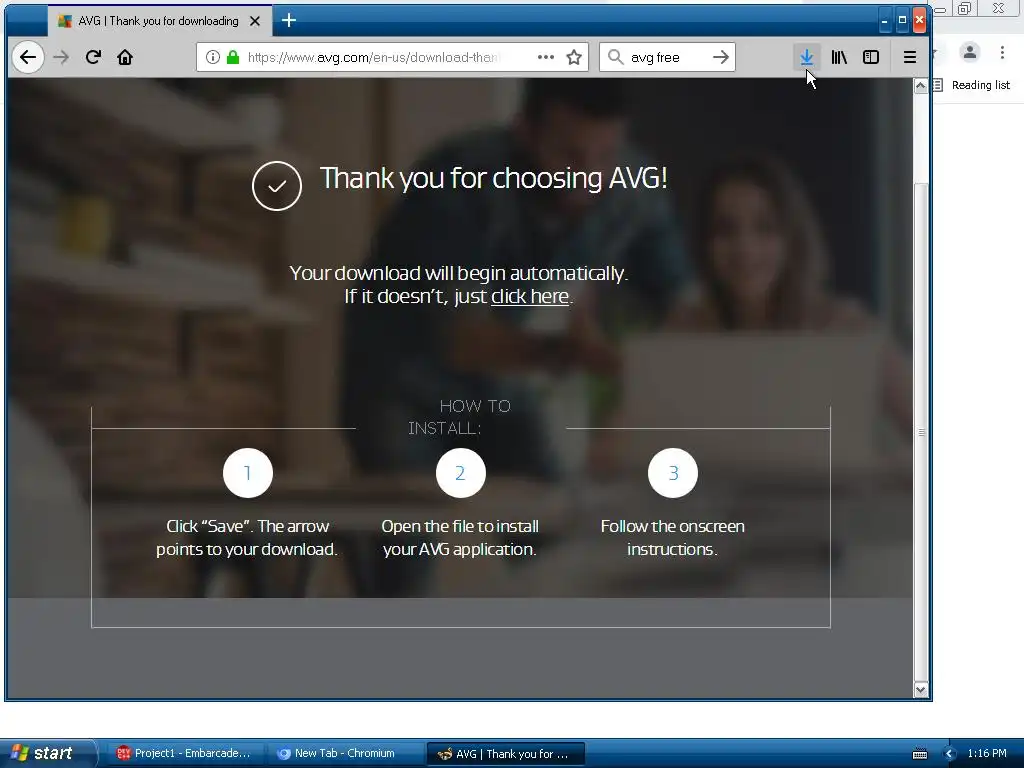
Task: Click the keyboard tray icon
Action: point(920,754)
